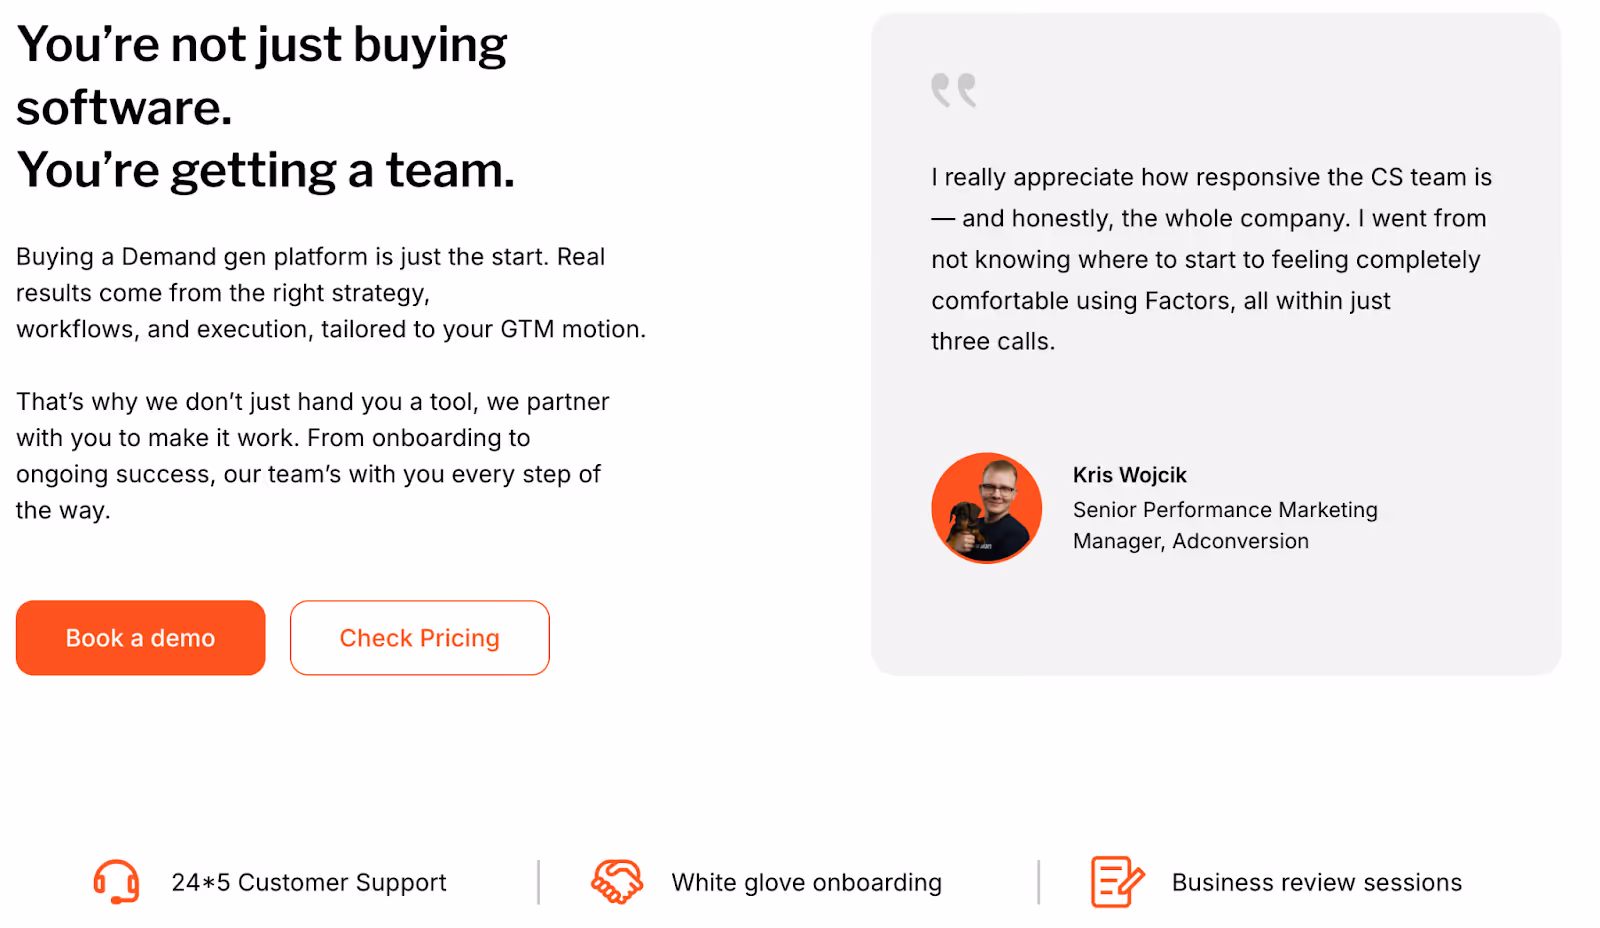1600x928 pixels.
Task: Click the 24*5 Customer Support label
Action: (308, 882)
